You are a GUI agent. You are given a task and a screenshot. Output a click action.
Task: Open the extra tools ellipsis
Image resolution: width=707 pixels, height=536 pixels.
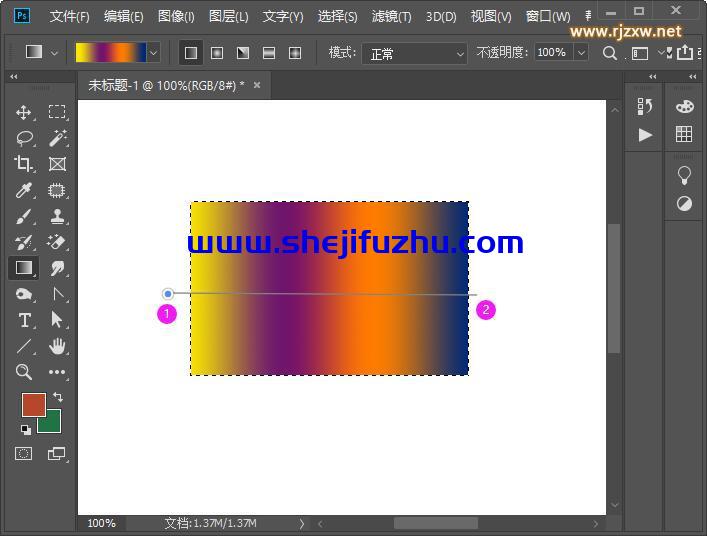57,372
